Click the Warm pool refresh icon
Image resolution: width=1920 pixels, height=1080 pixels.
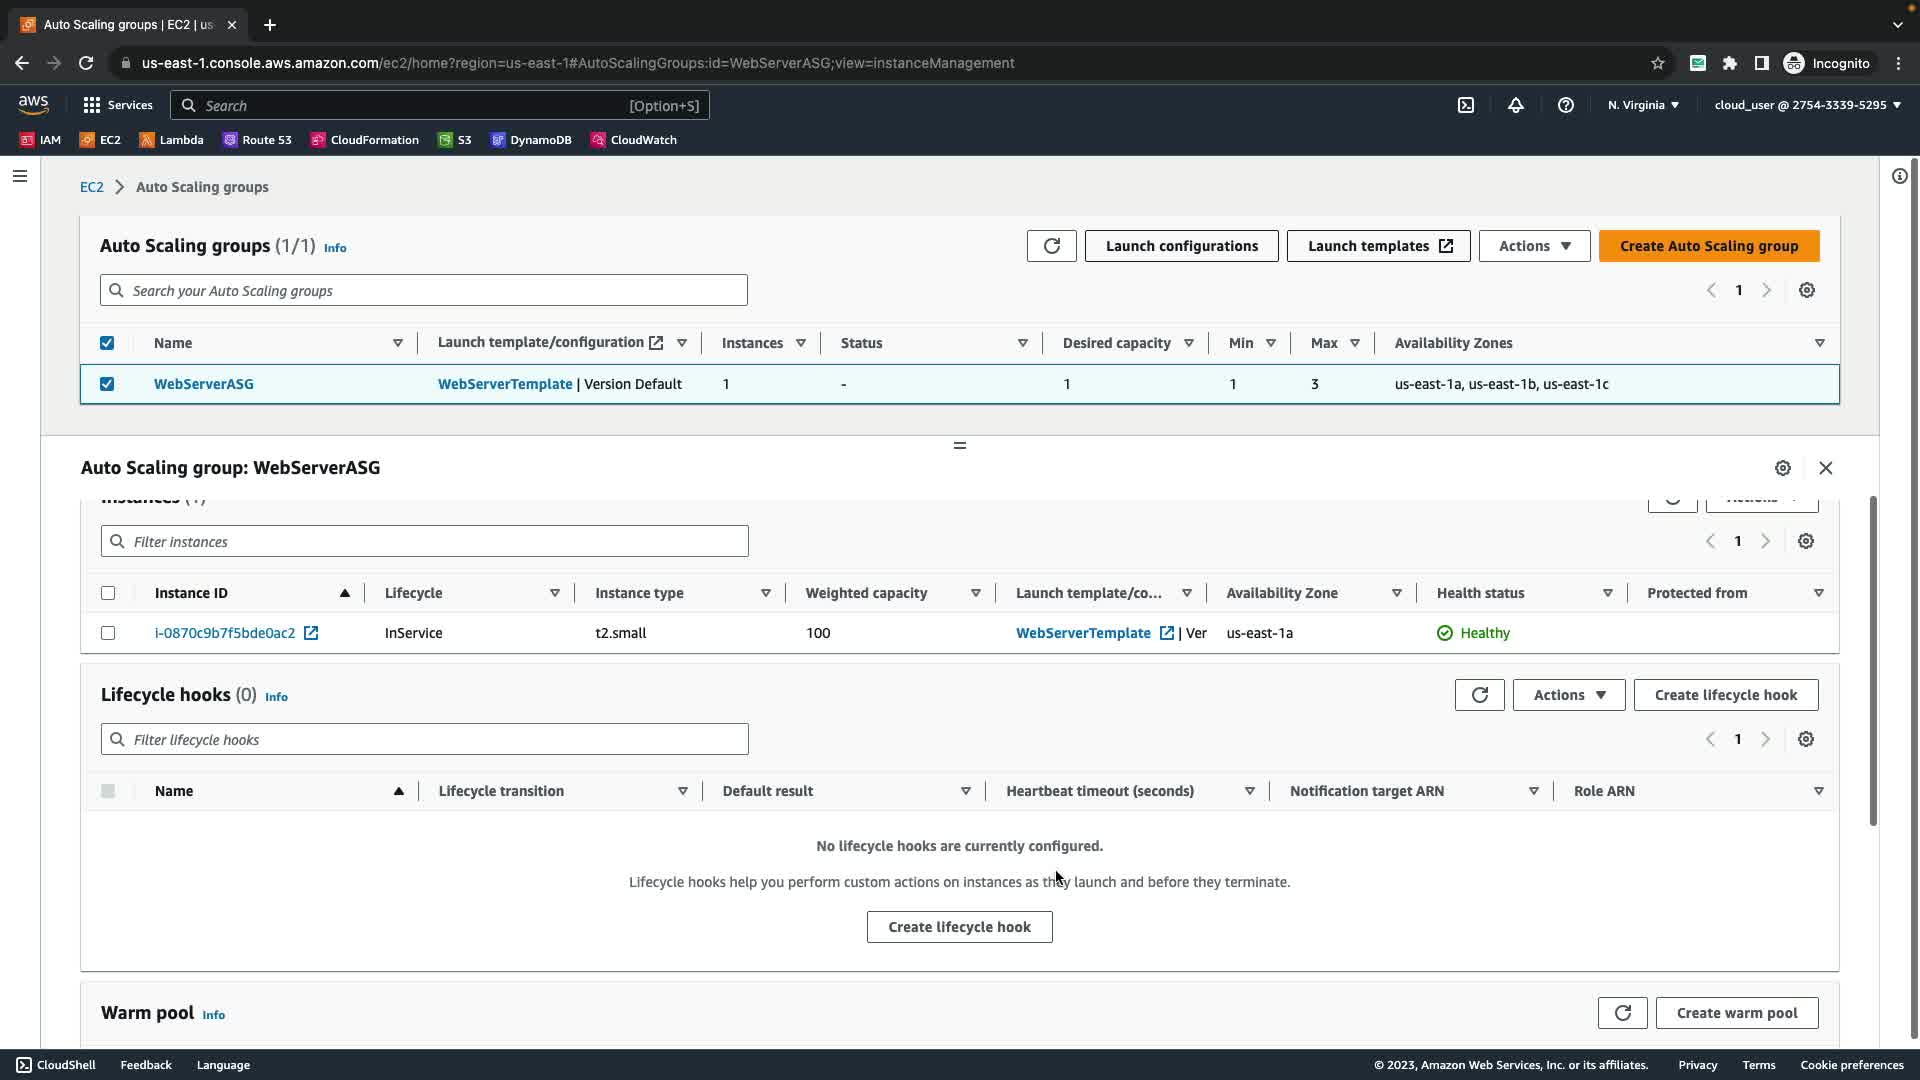click(x=1622, y=1013)
